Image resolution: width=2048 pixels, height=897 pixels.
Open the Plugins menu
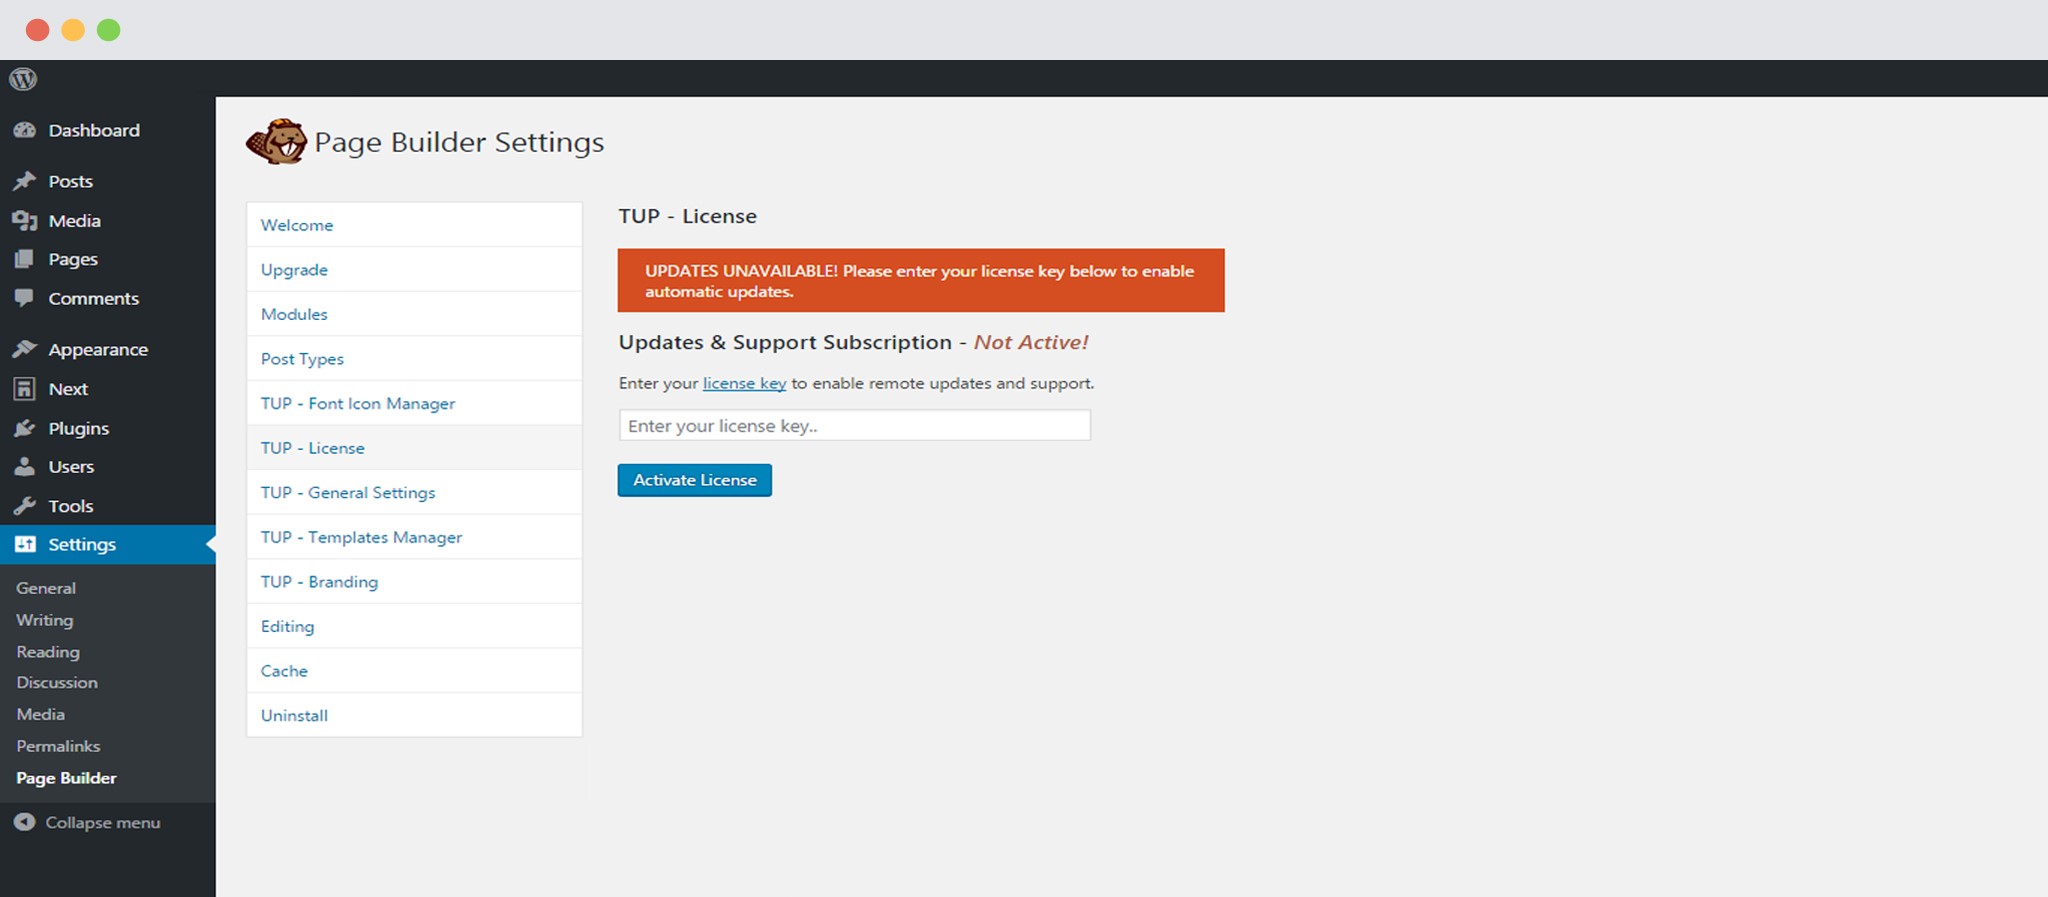tap(79, 428)
